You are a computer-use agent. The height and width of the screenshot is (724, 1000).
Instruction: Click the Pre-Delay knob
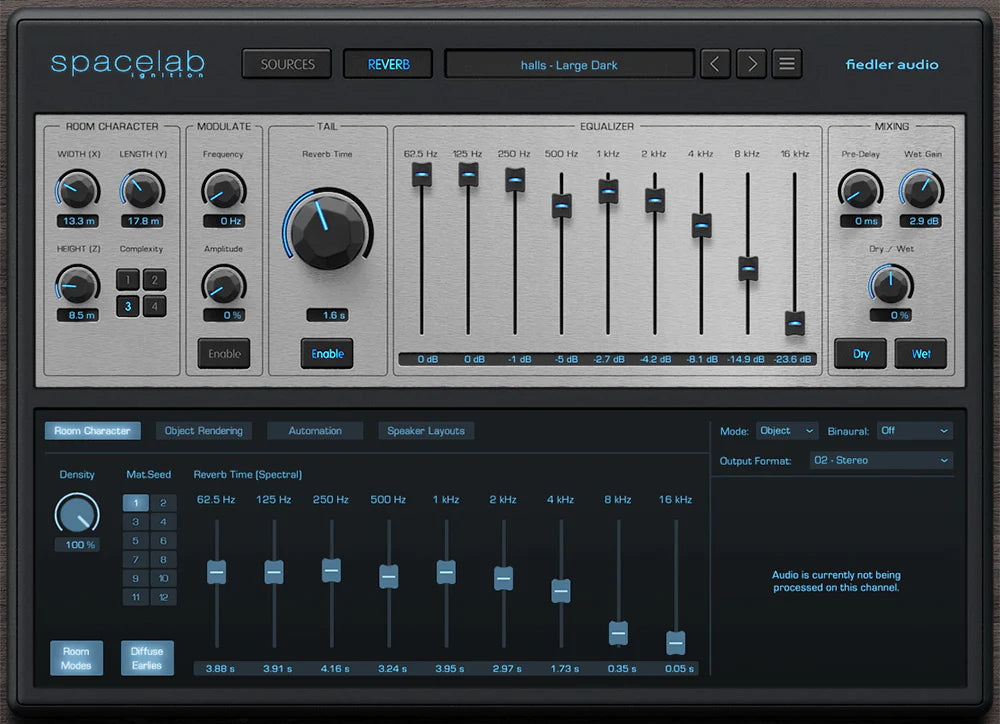tap(860, 189)
